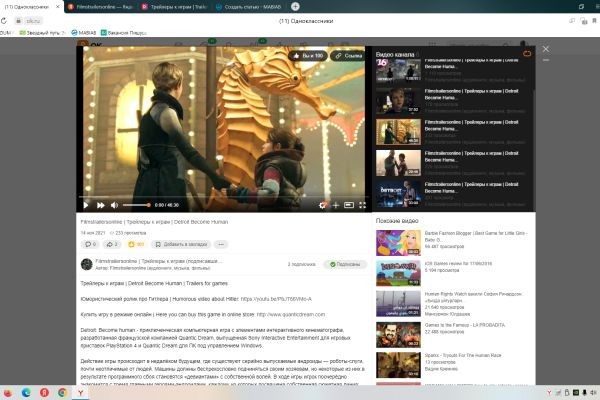Click the orange Класс likes counter

(x=136, y=244)
